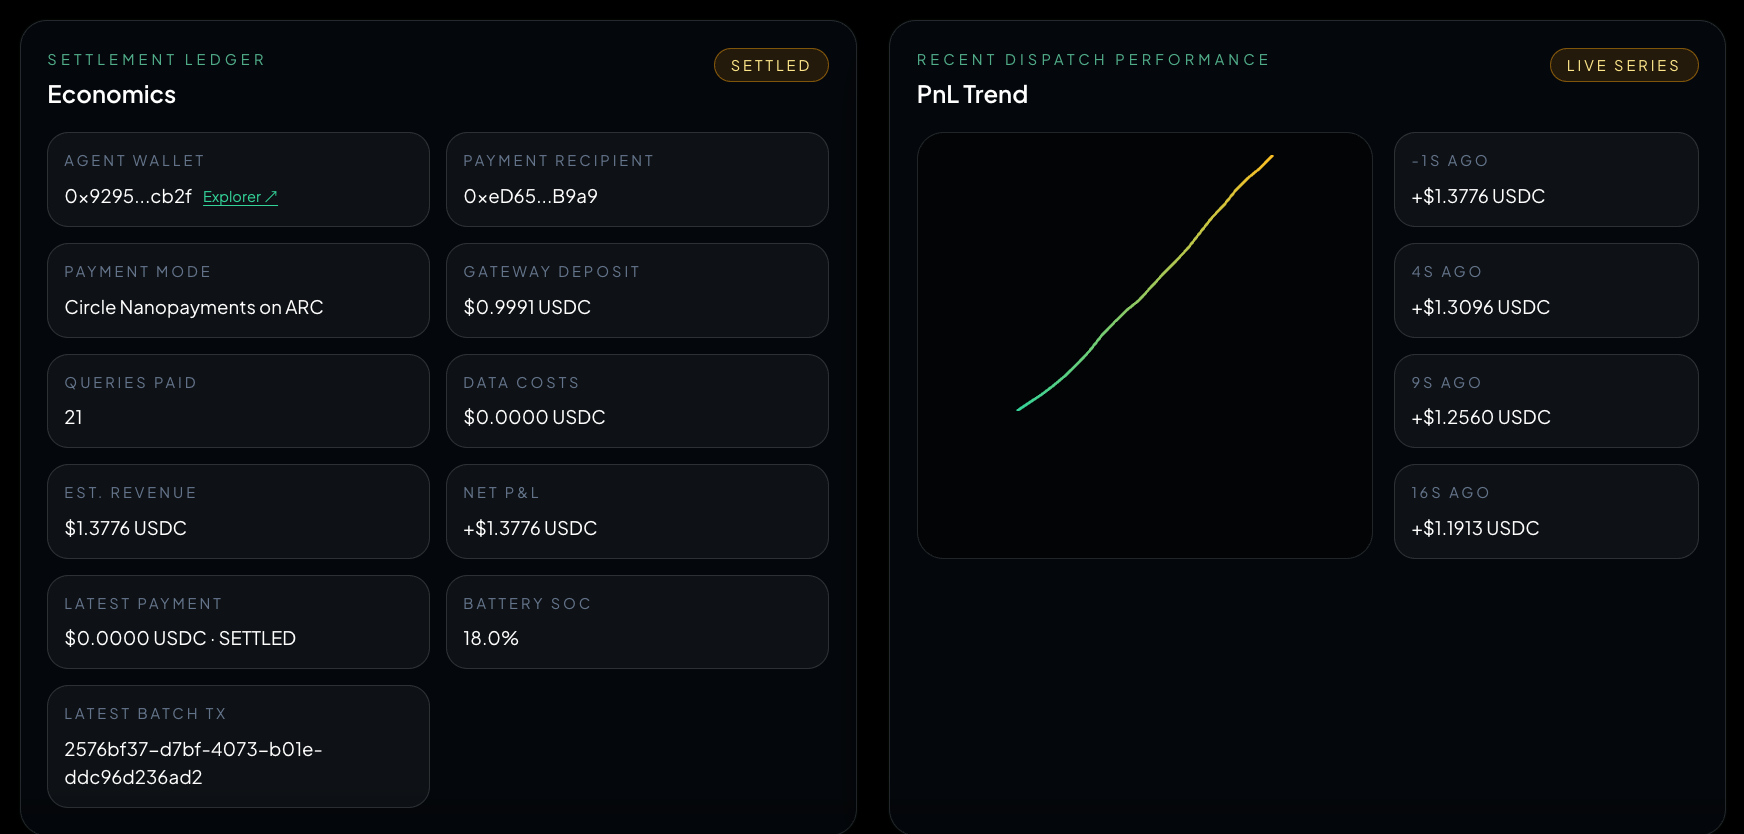Click the LIVE SERIES badge

click(1624, 65)
